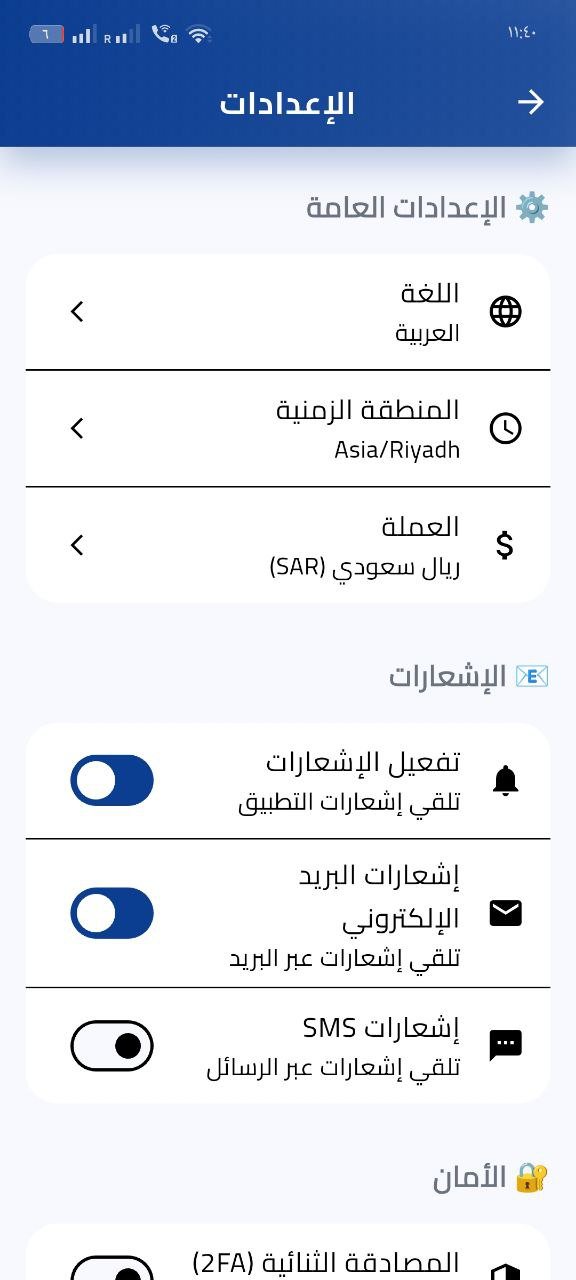Open the اللغة settings row
The height and width of the screenshot is (1280, 576).
(x=288, y=311)
